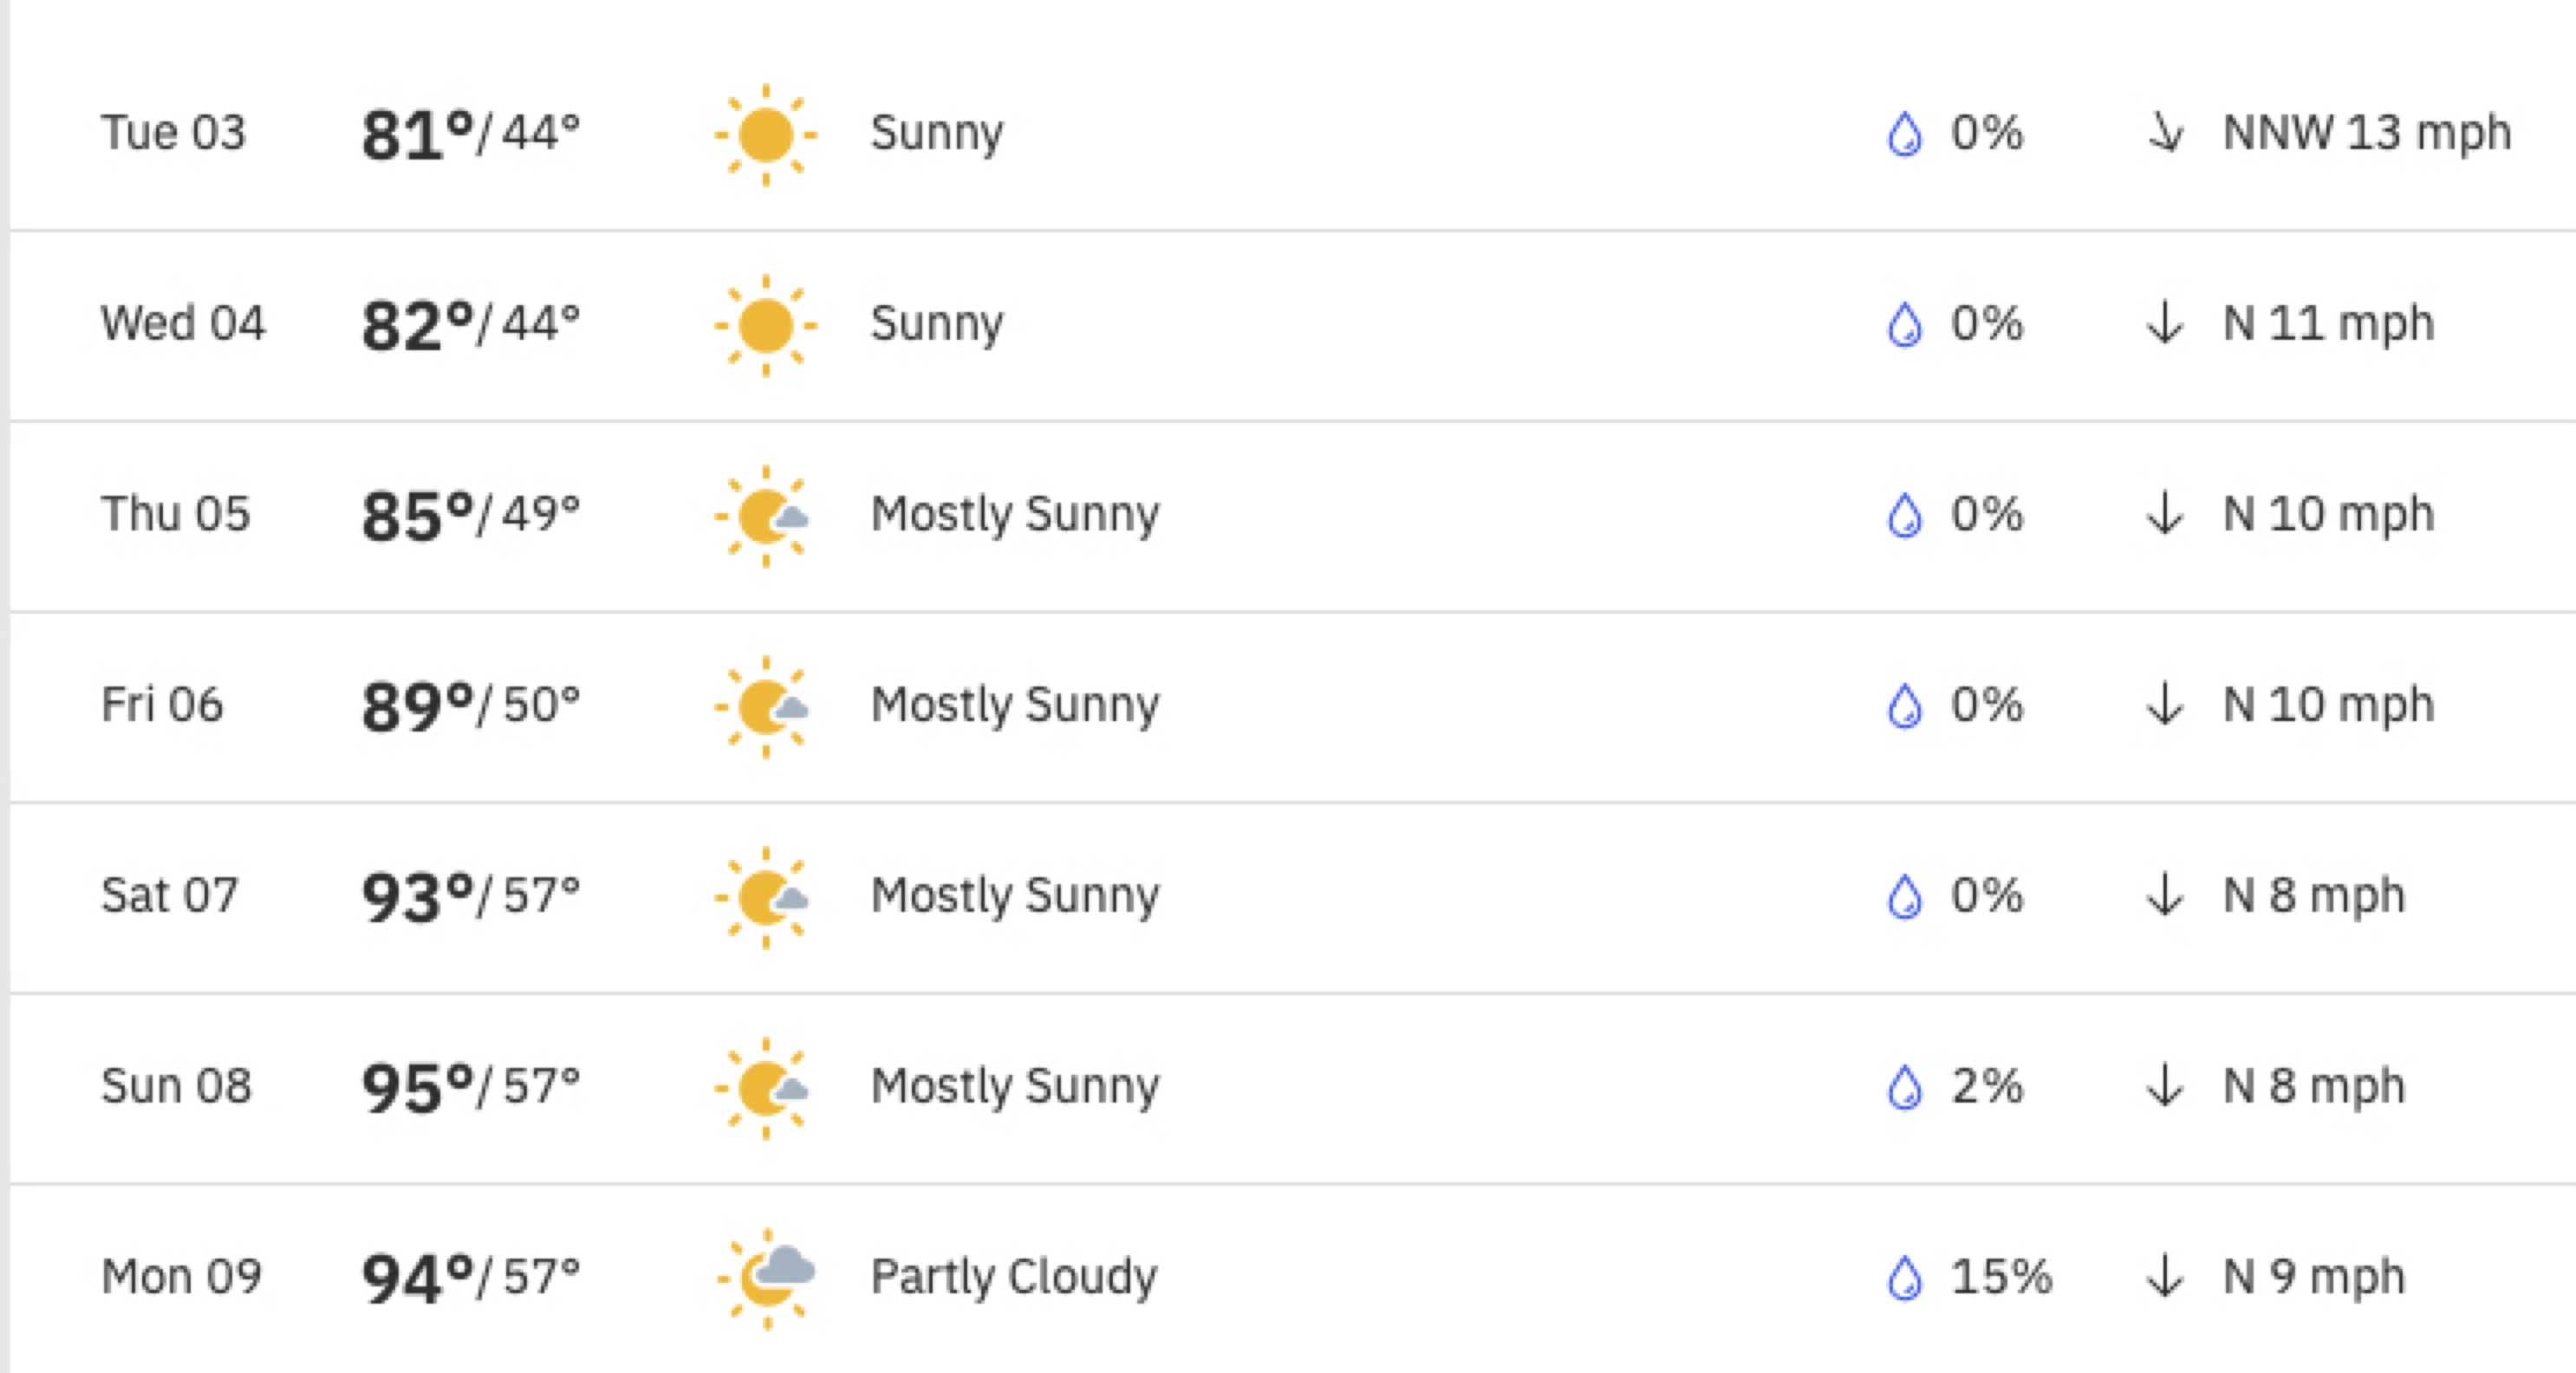2576x1373 pixels.
Task: Click the raindrop icon in Tue 03 row
Action: pyautogui.click(x=1905, y=134)
